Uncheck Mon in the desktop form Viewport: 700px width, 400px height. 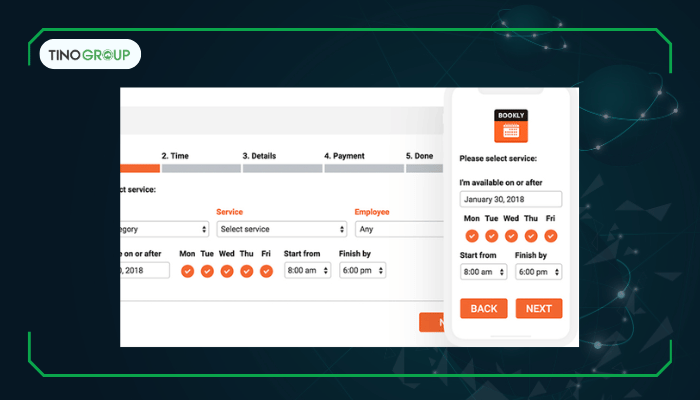click(x=187, y=271)
